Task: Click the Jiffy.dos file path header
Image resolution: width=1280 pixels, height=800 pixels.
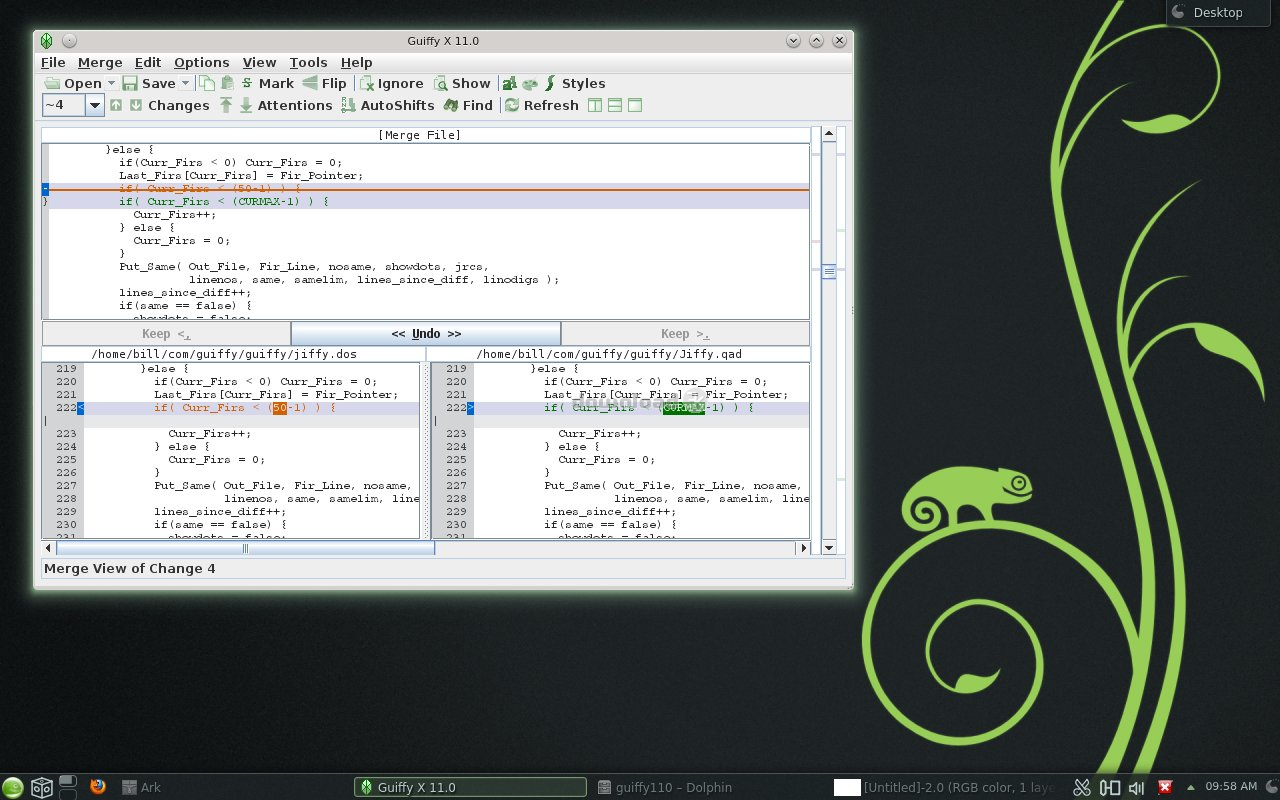Action: tap(224, 354)
